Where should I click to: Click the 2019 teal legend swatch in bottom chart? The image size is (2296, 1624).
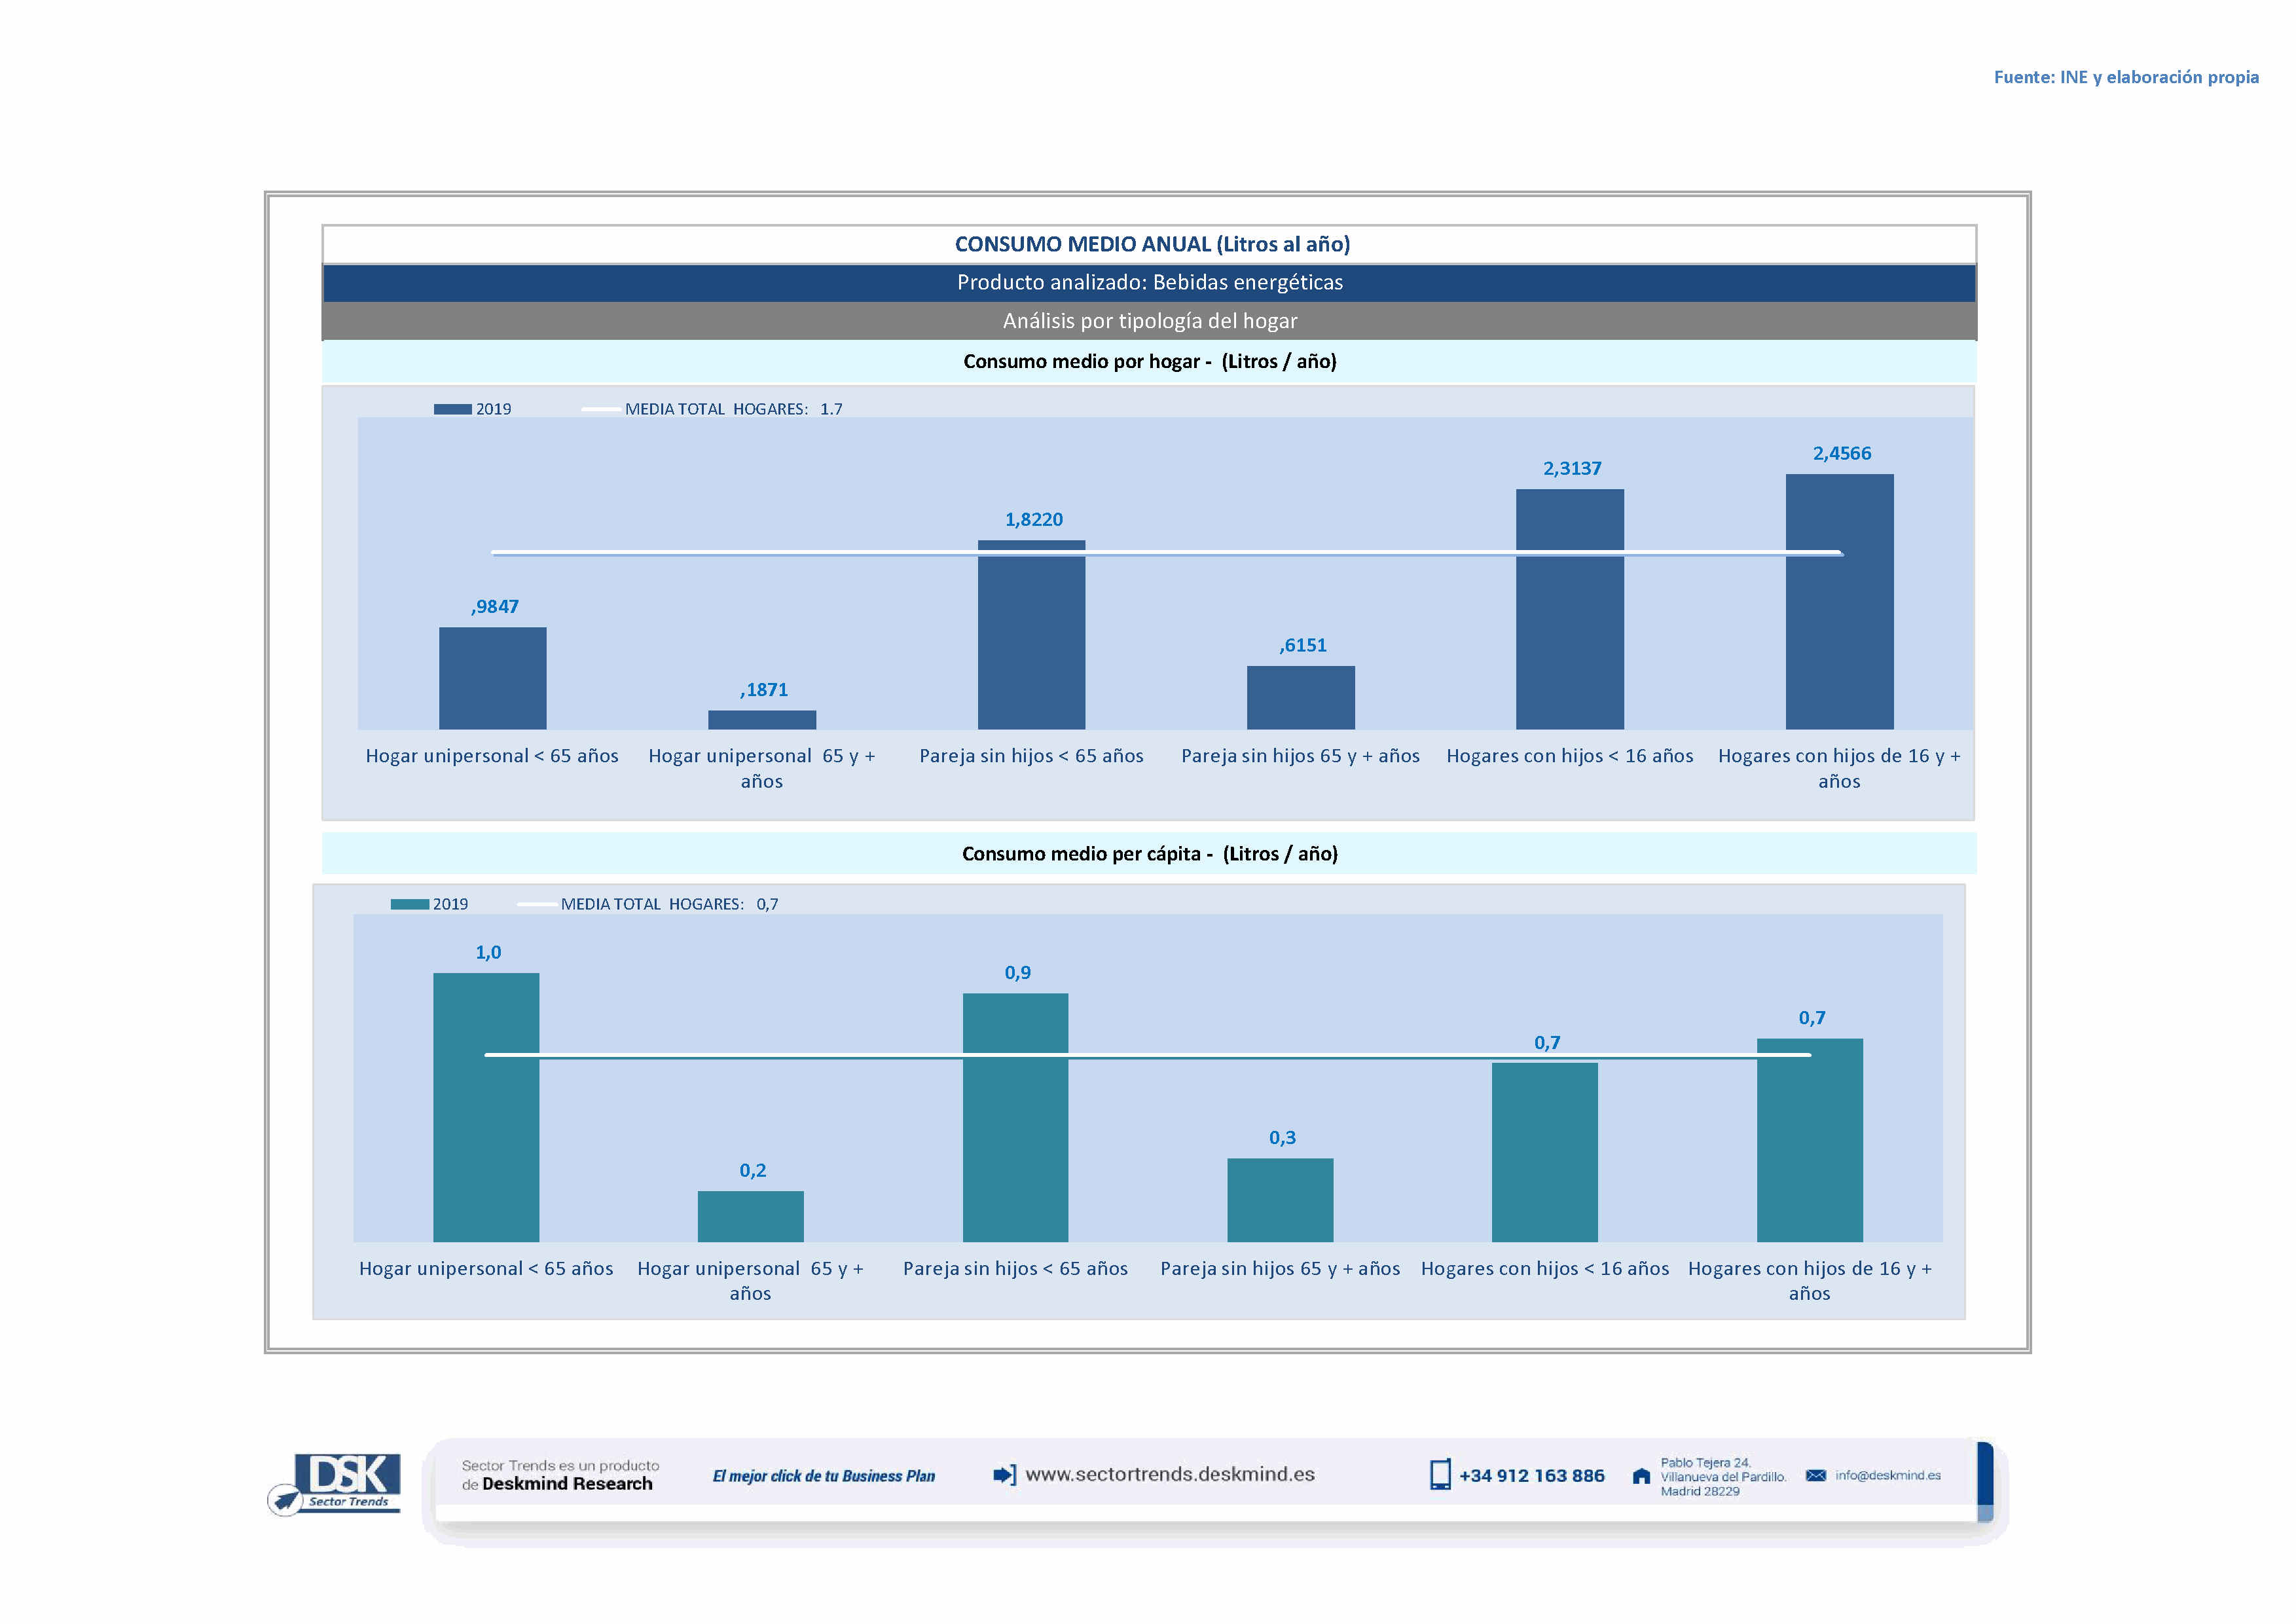click(x=409, y=904)
